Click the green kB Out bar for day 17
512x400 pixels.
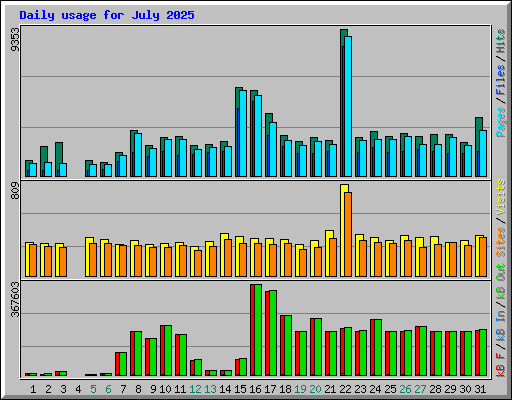[x=273, y=333]
